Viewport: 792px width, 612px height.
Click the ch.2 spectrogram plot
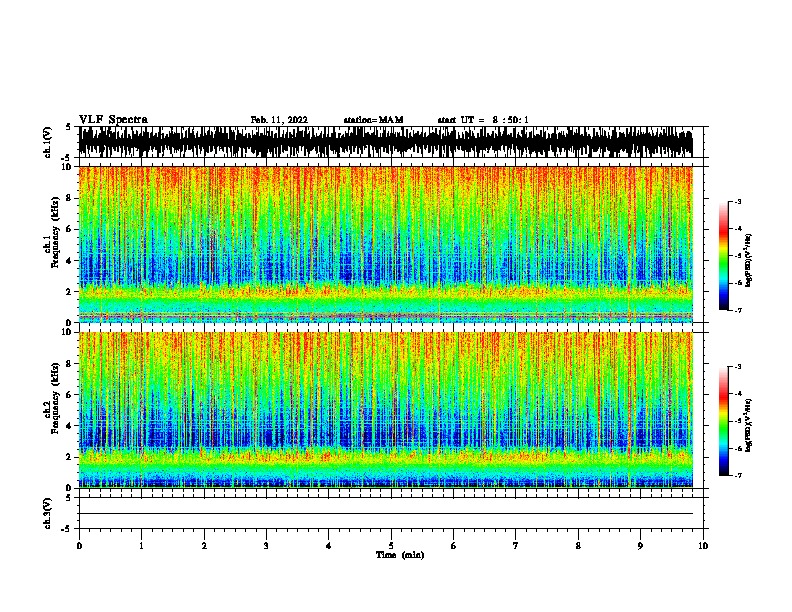[x=385, y=410]
